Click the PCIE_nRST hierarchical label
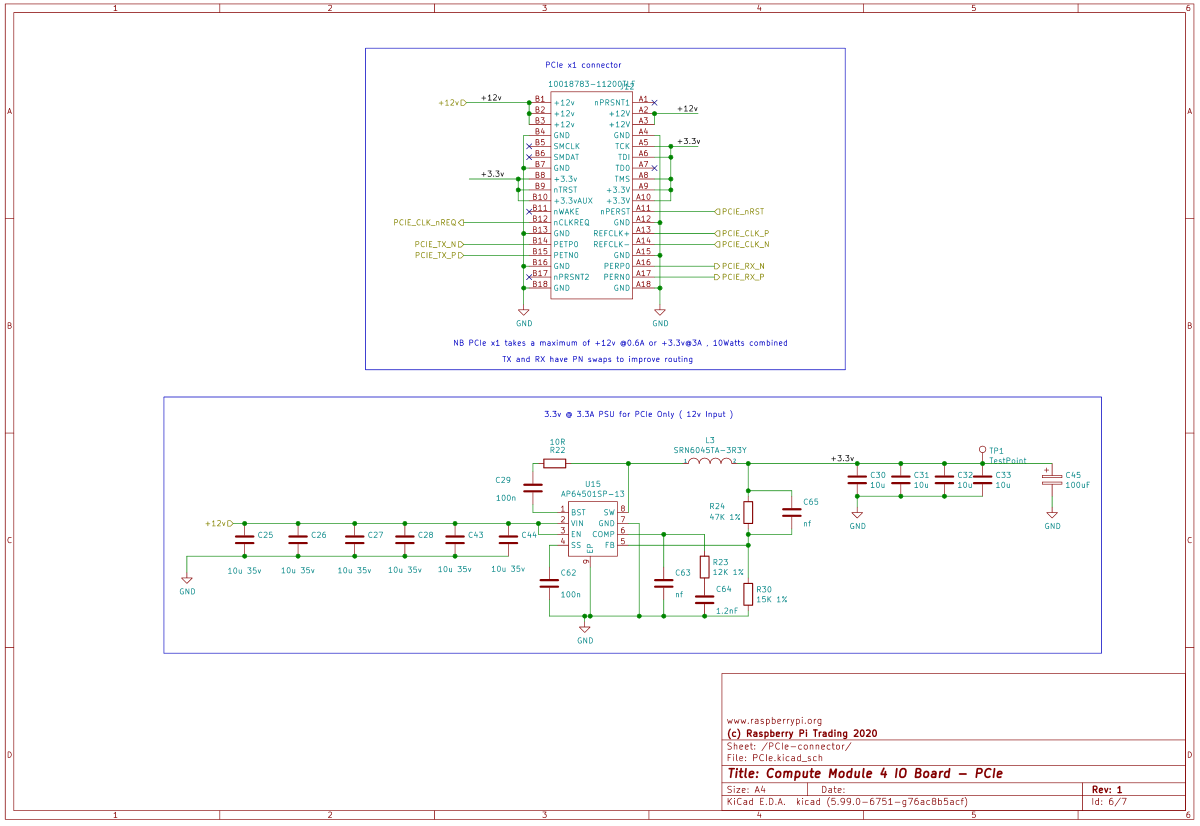The width and height of the screenshot is (1200, 826). click(742, 211)
